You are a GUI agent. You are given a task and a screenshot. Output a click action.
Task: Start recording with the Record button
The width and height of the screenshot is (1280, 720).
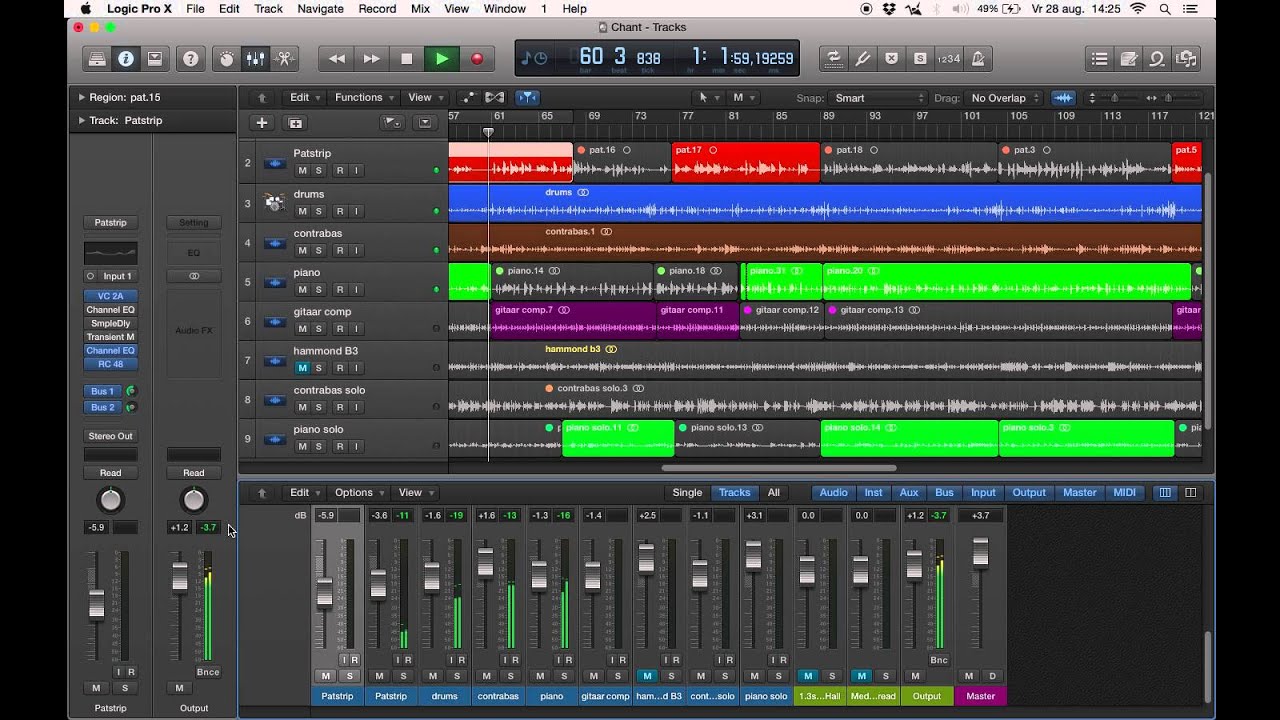click(x=477, y=59)
